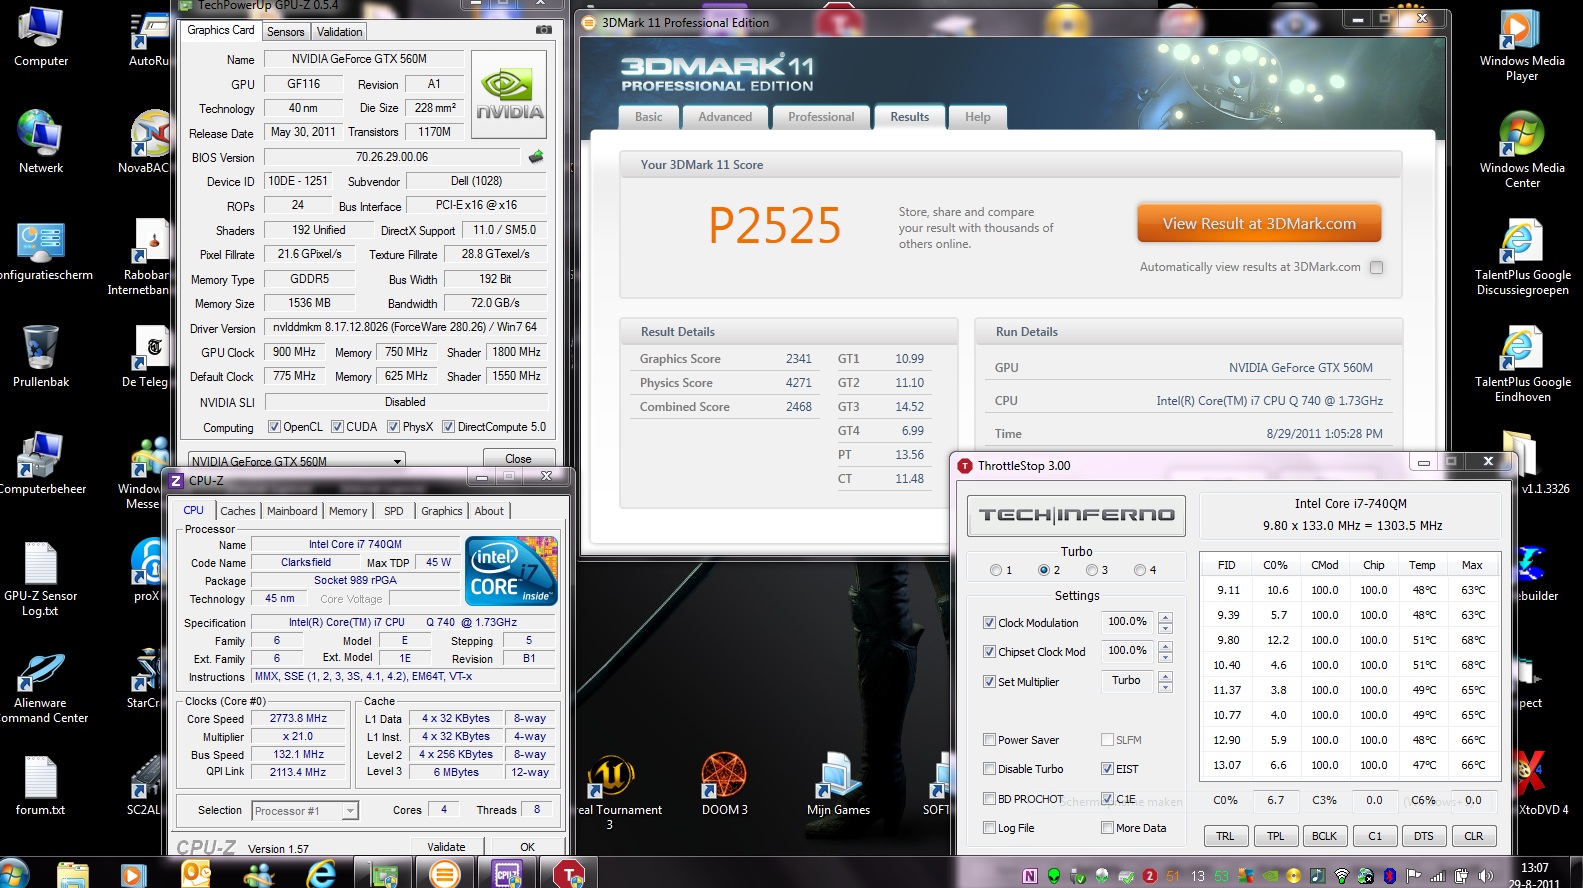Open Internet Explorer from the taskbar
1583x888 pixels.
coord(321,873)
